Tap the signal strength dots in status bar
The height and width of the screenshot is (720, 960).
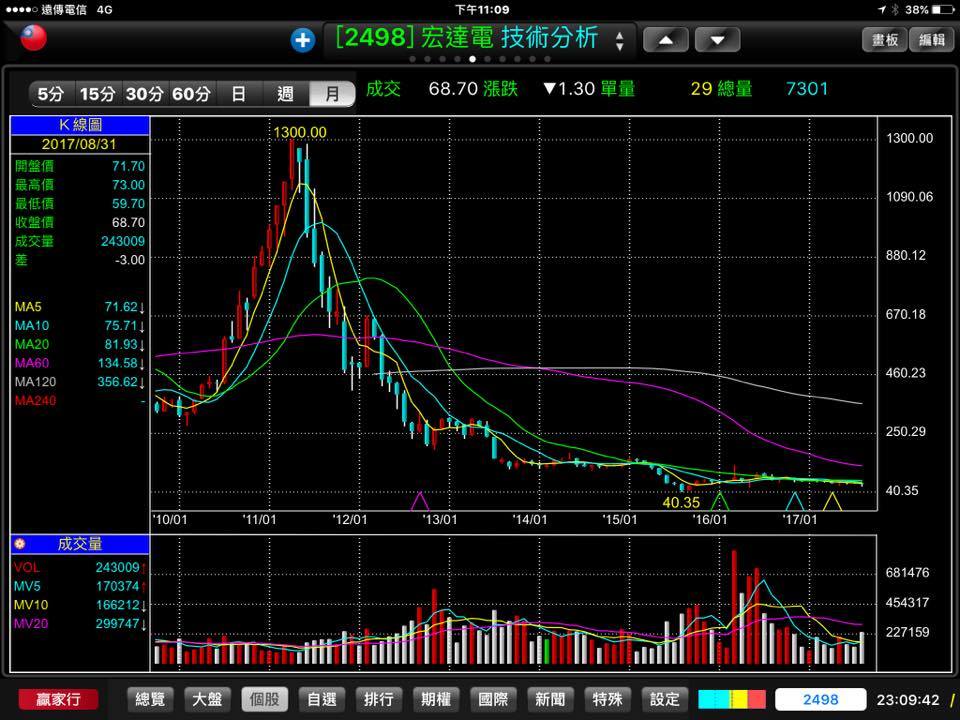tap(21, 10)
